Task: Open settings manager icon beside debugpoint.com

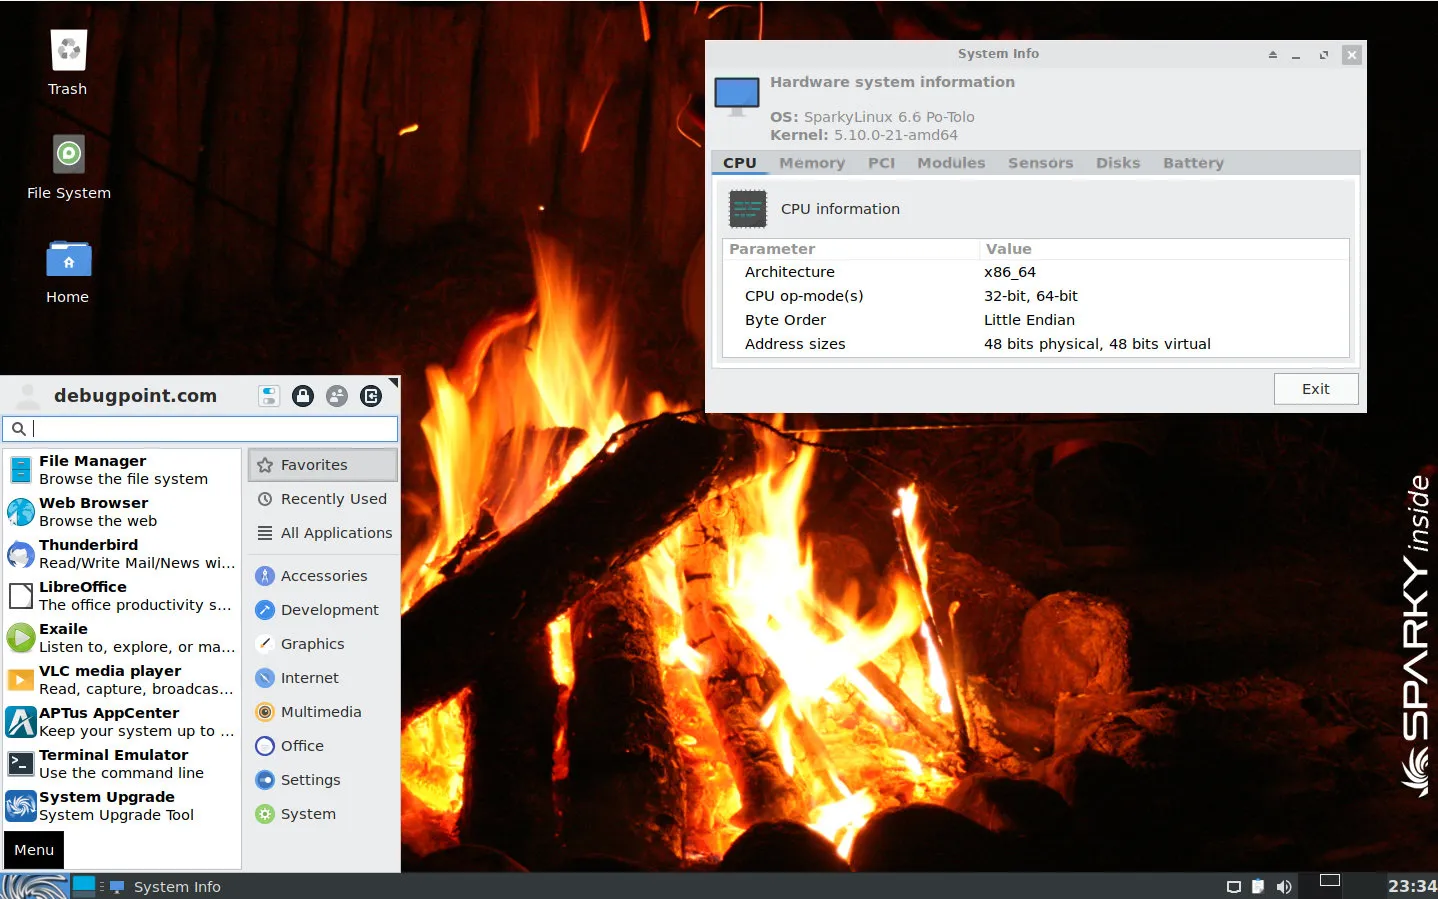Action: pos(269,396)
